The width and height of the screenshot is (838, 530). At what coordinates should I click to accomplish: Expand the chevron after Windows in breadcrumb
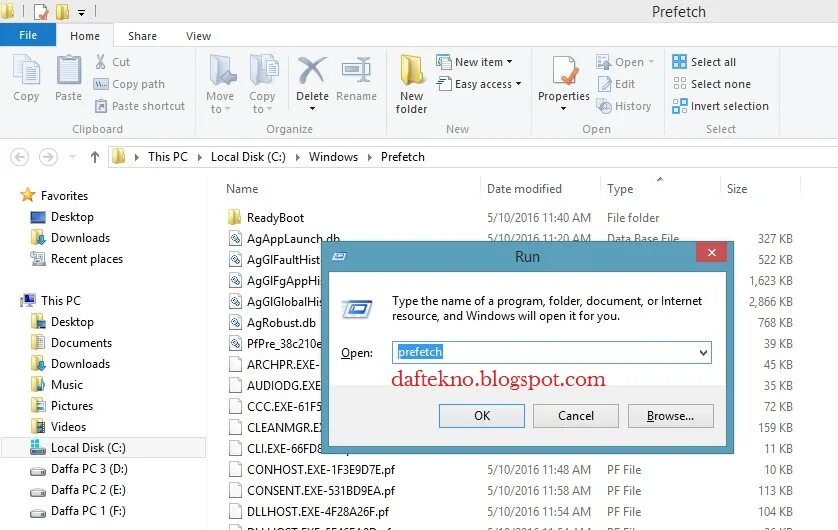[369, 157]
